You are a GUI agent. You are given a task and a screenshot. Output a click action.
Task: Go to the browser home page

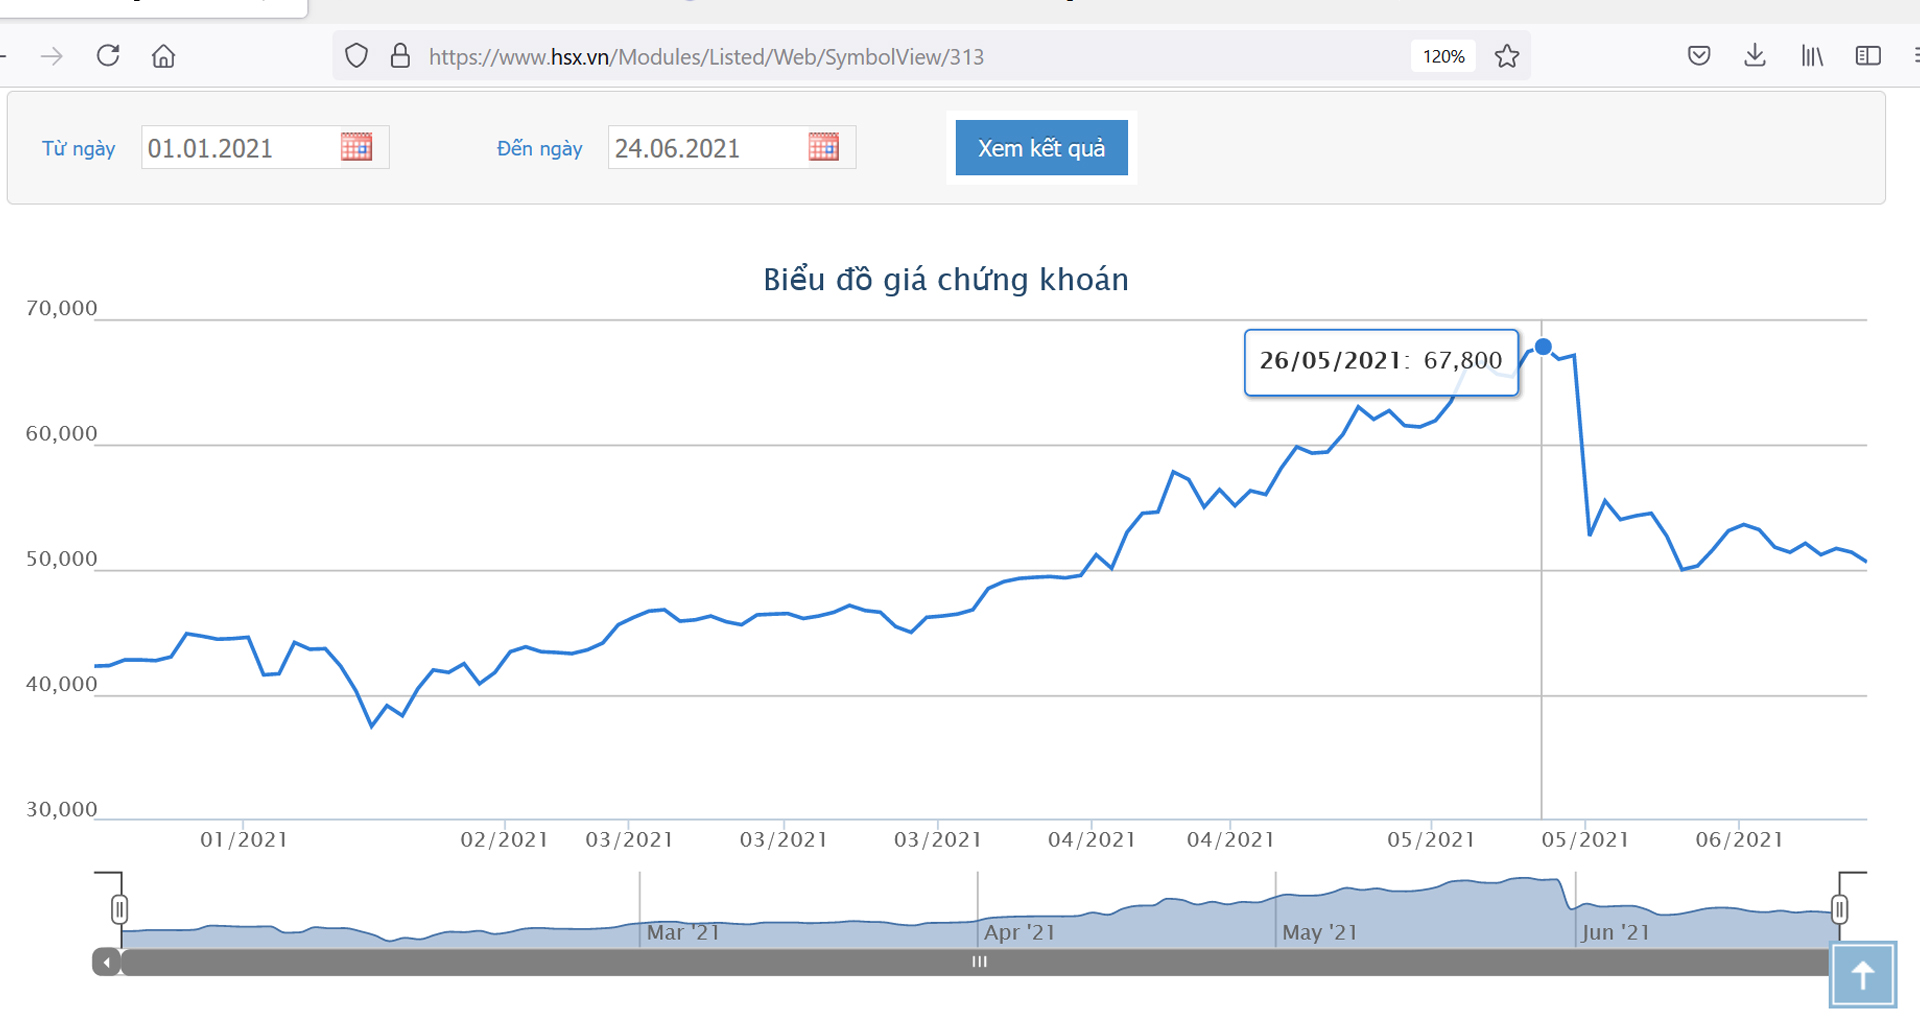coord(163,56)
